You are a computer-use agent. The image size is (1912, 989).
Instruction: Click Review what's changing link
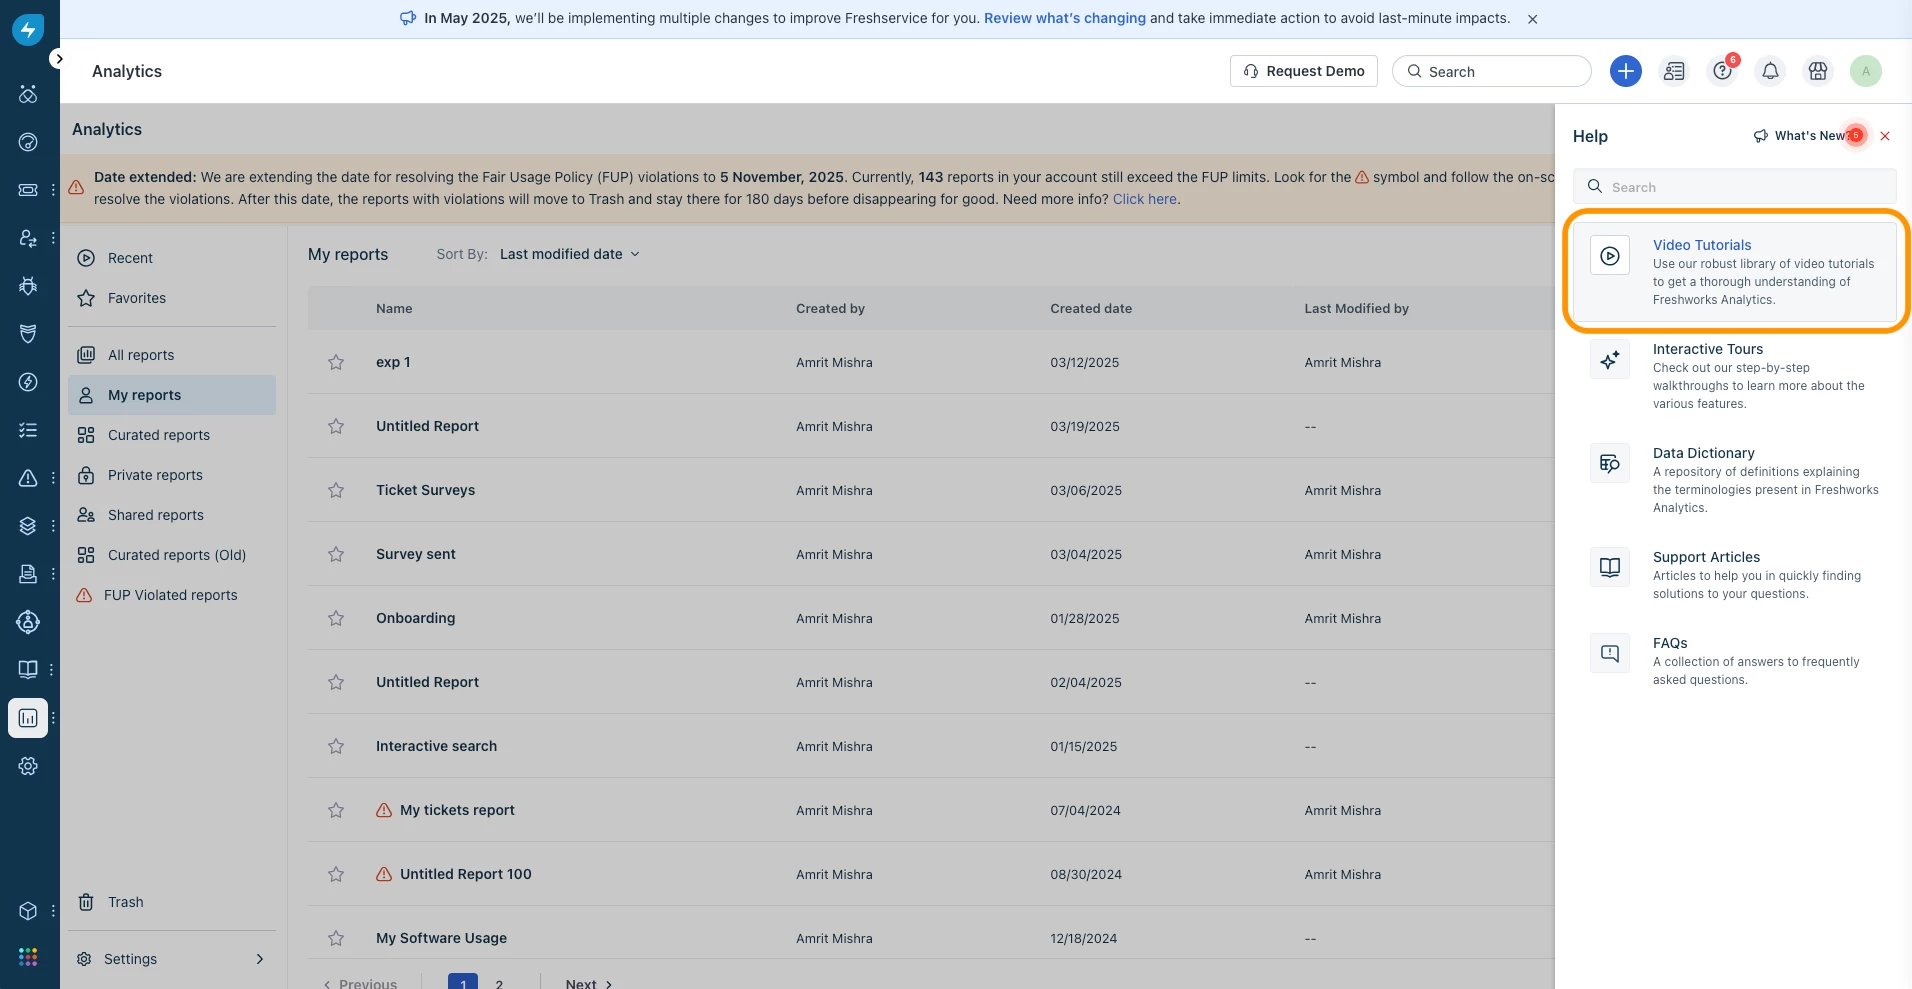(x=1065, y=18)
